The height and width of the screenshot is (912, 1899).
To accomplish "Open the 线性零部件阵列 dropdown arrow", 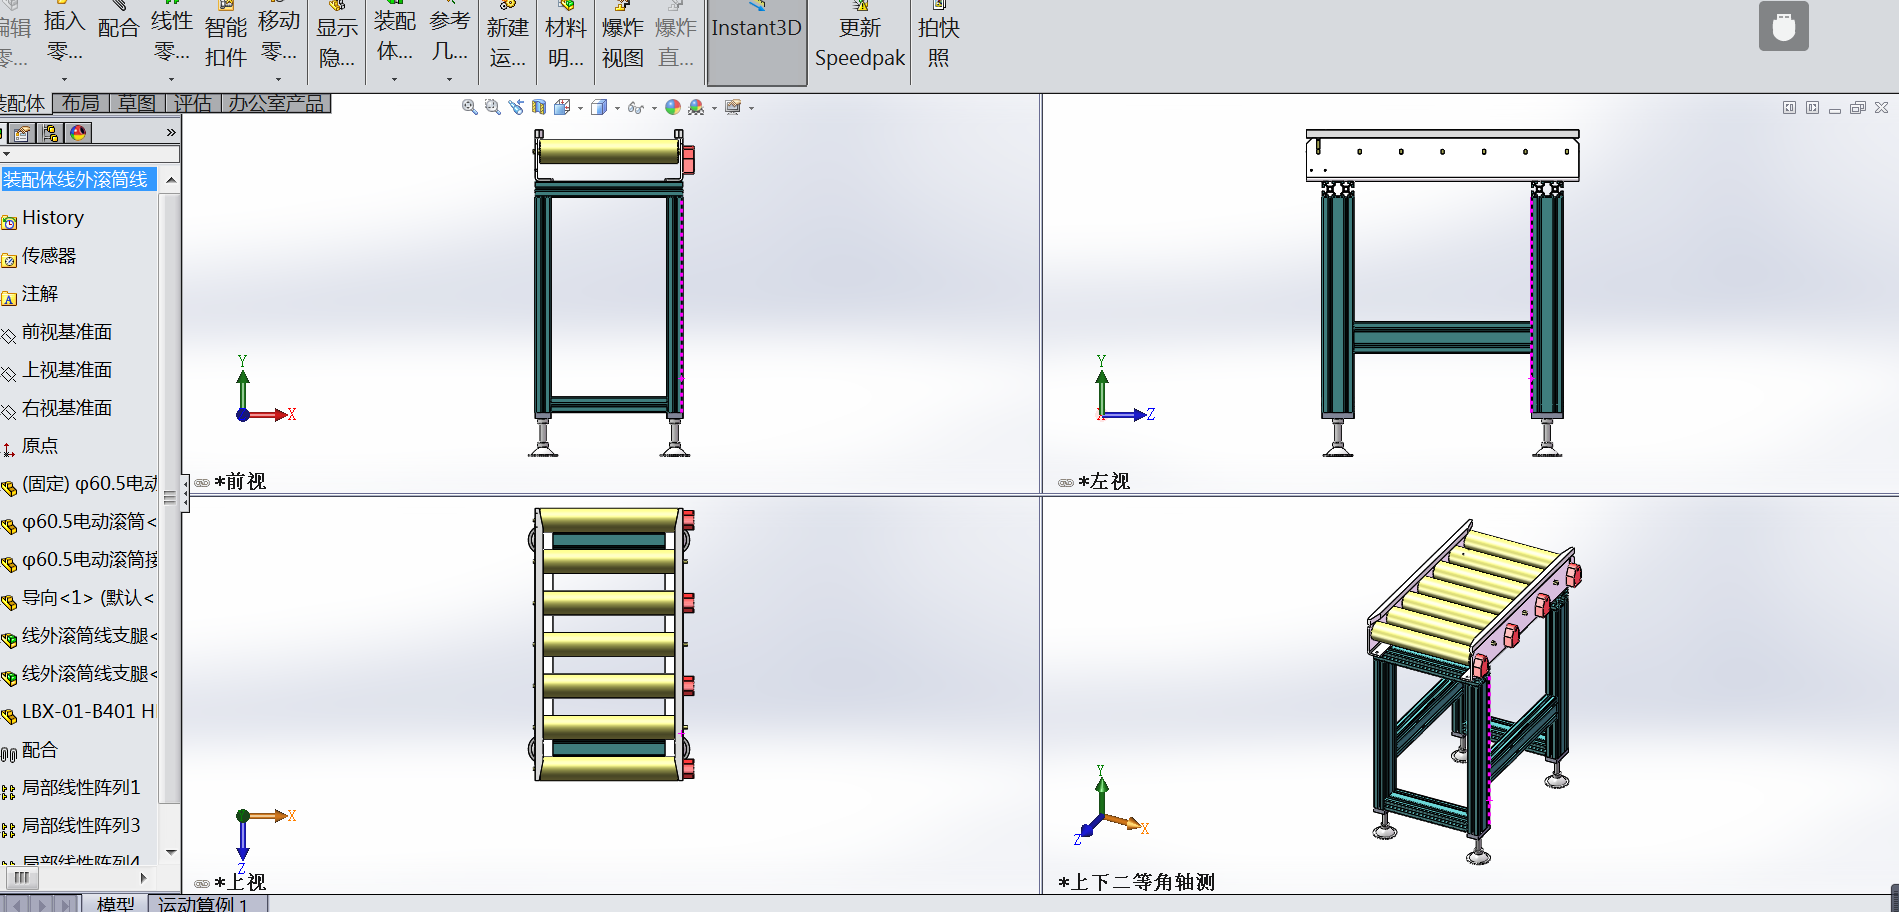I will click(171, 79).
